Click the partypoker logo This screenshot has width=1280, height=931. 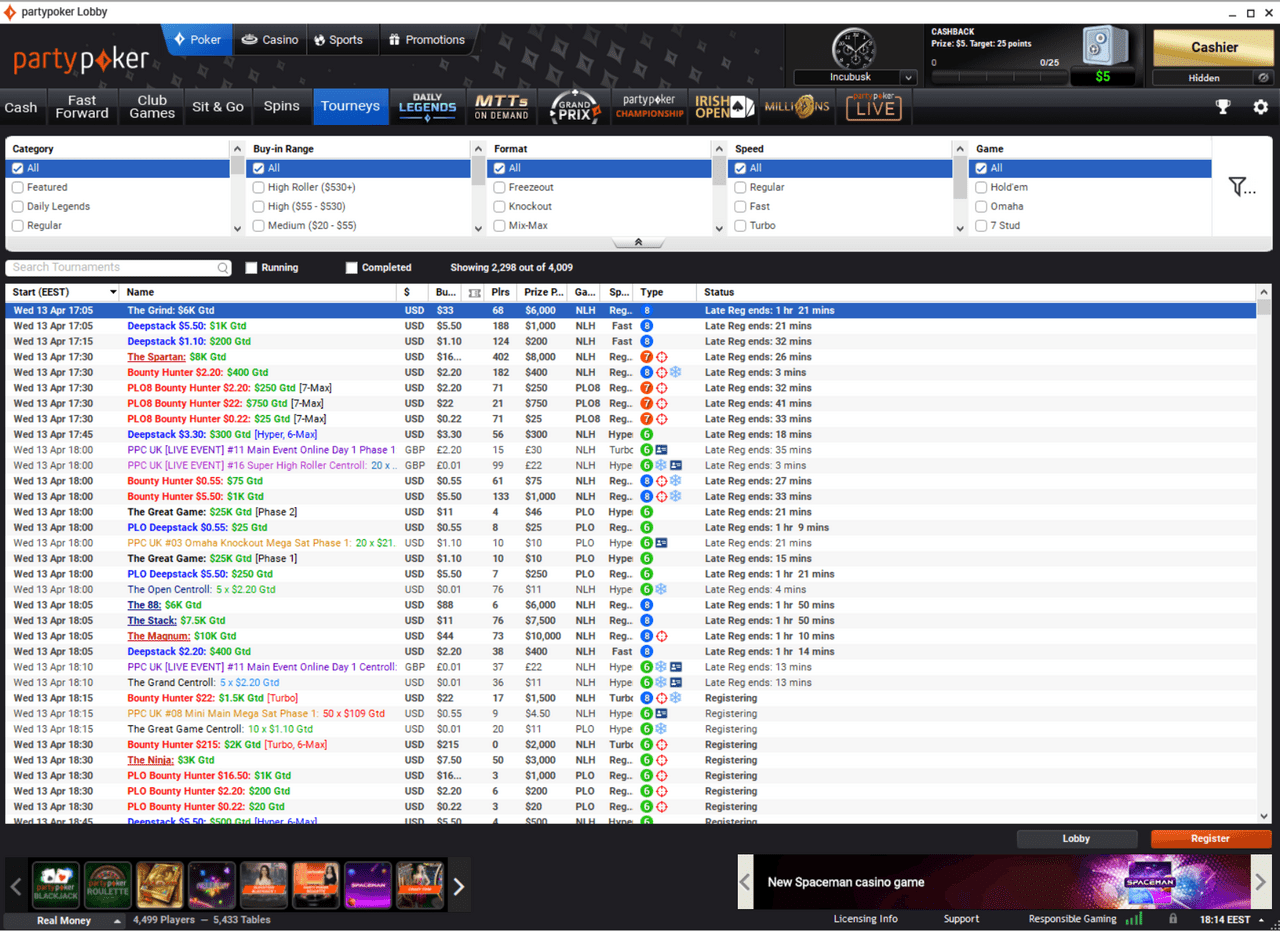pyautogui.click(x=81, y=59)
